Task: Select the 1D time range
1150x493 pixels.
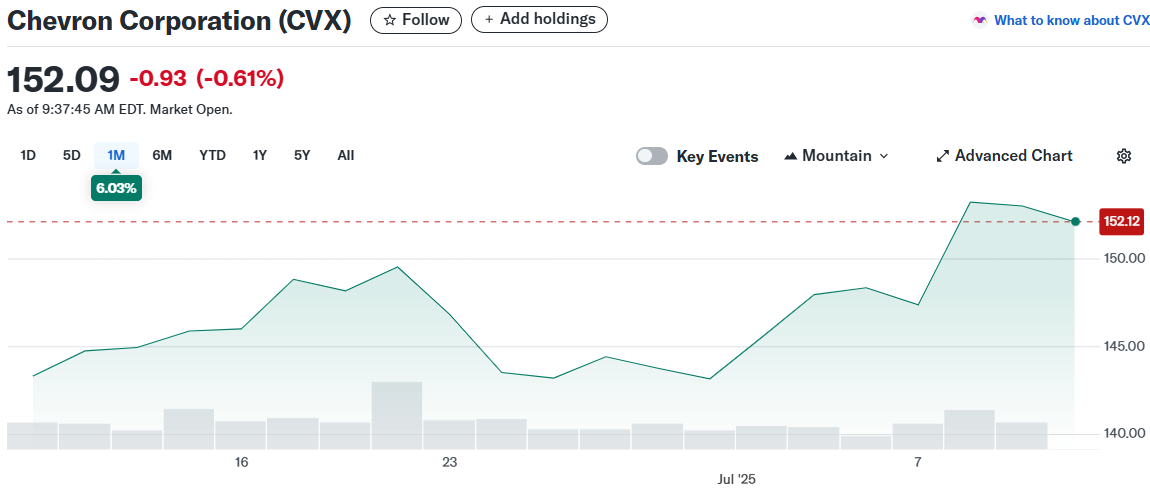Action: pos(28,156)
